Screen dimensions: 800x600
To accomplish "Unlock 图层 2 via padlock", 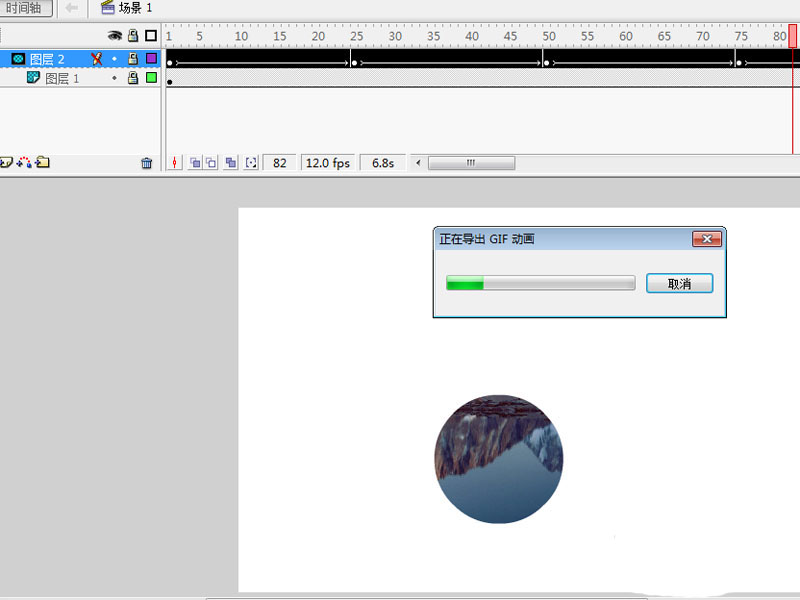I will click(133, 59).
